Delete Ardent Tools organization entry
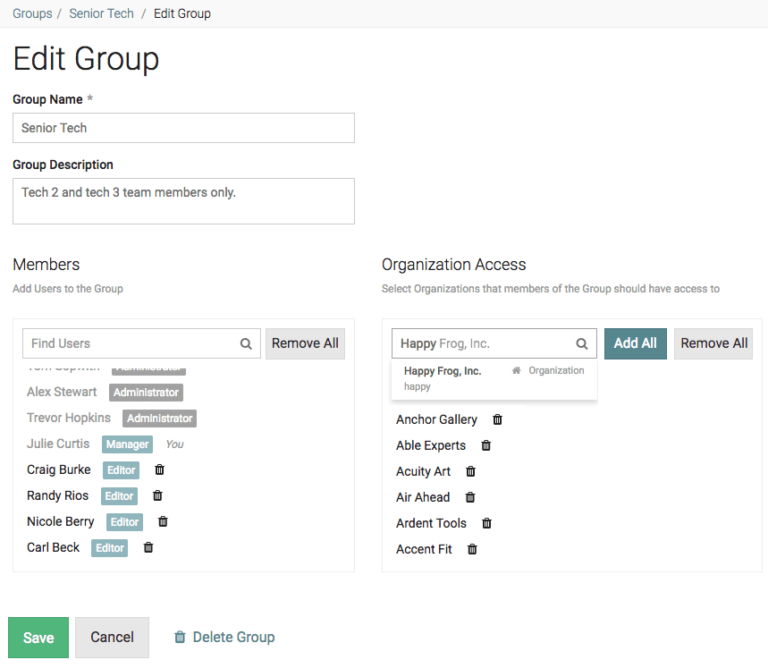Viewport: 768px width, 668px height. click(487, 524)
